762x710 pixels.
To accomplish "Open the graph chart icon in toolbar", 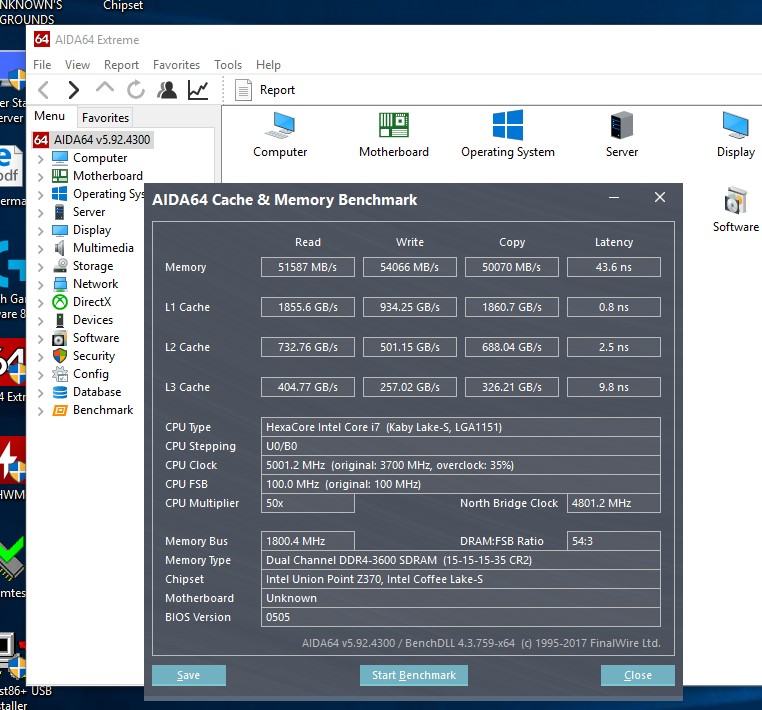I will pos(198,90).
